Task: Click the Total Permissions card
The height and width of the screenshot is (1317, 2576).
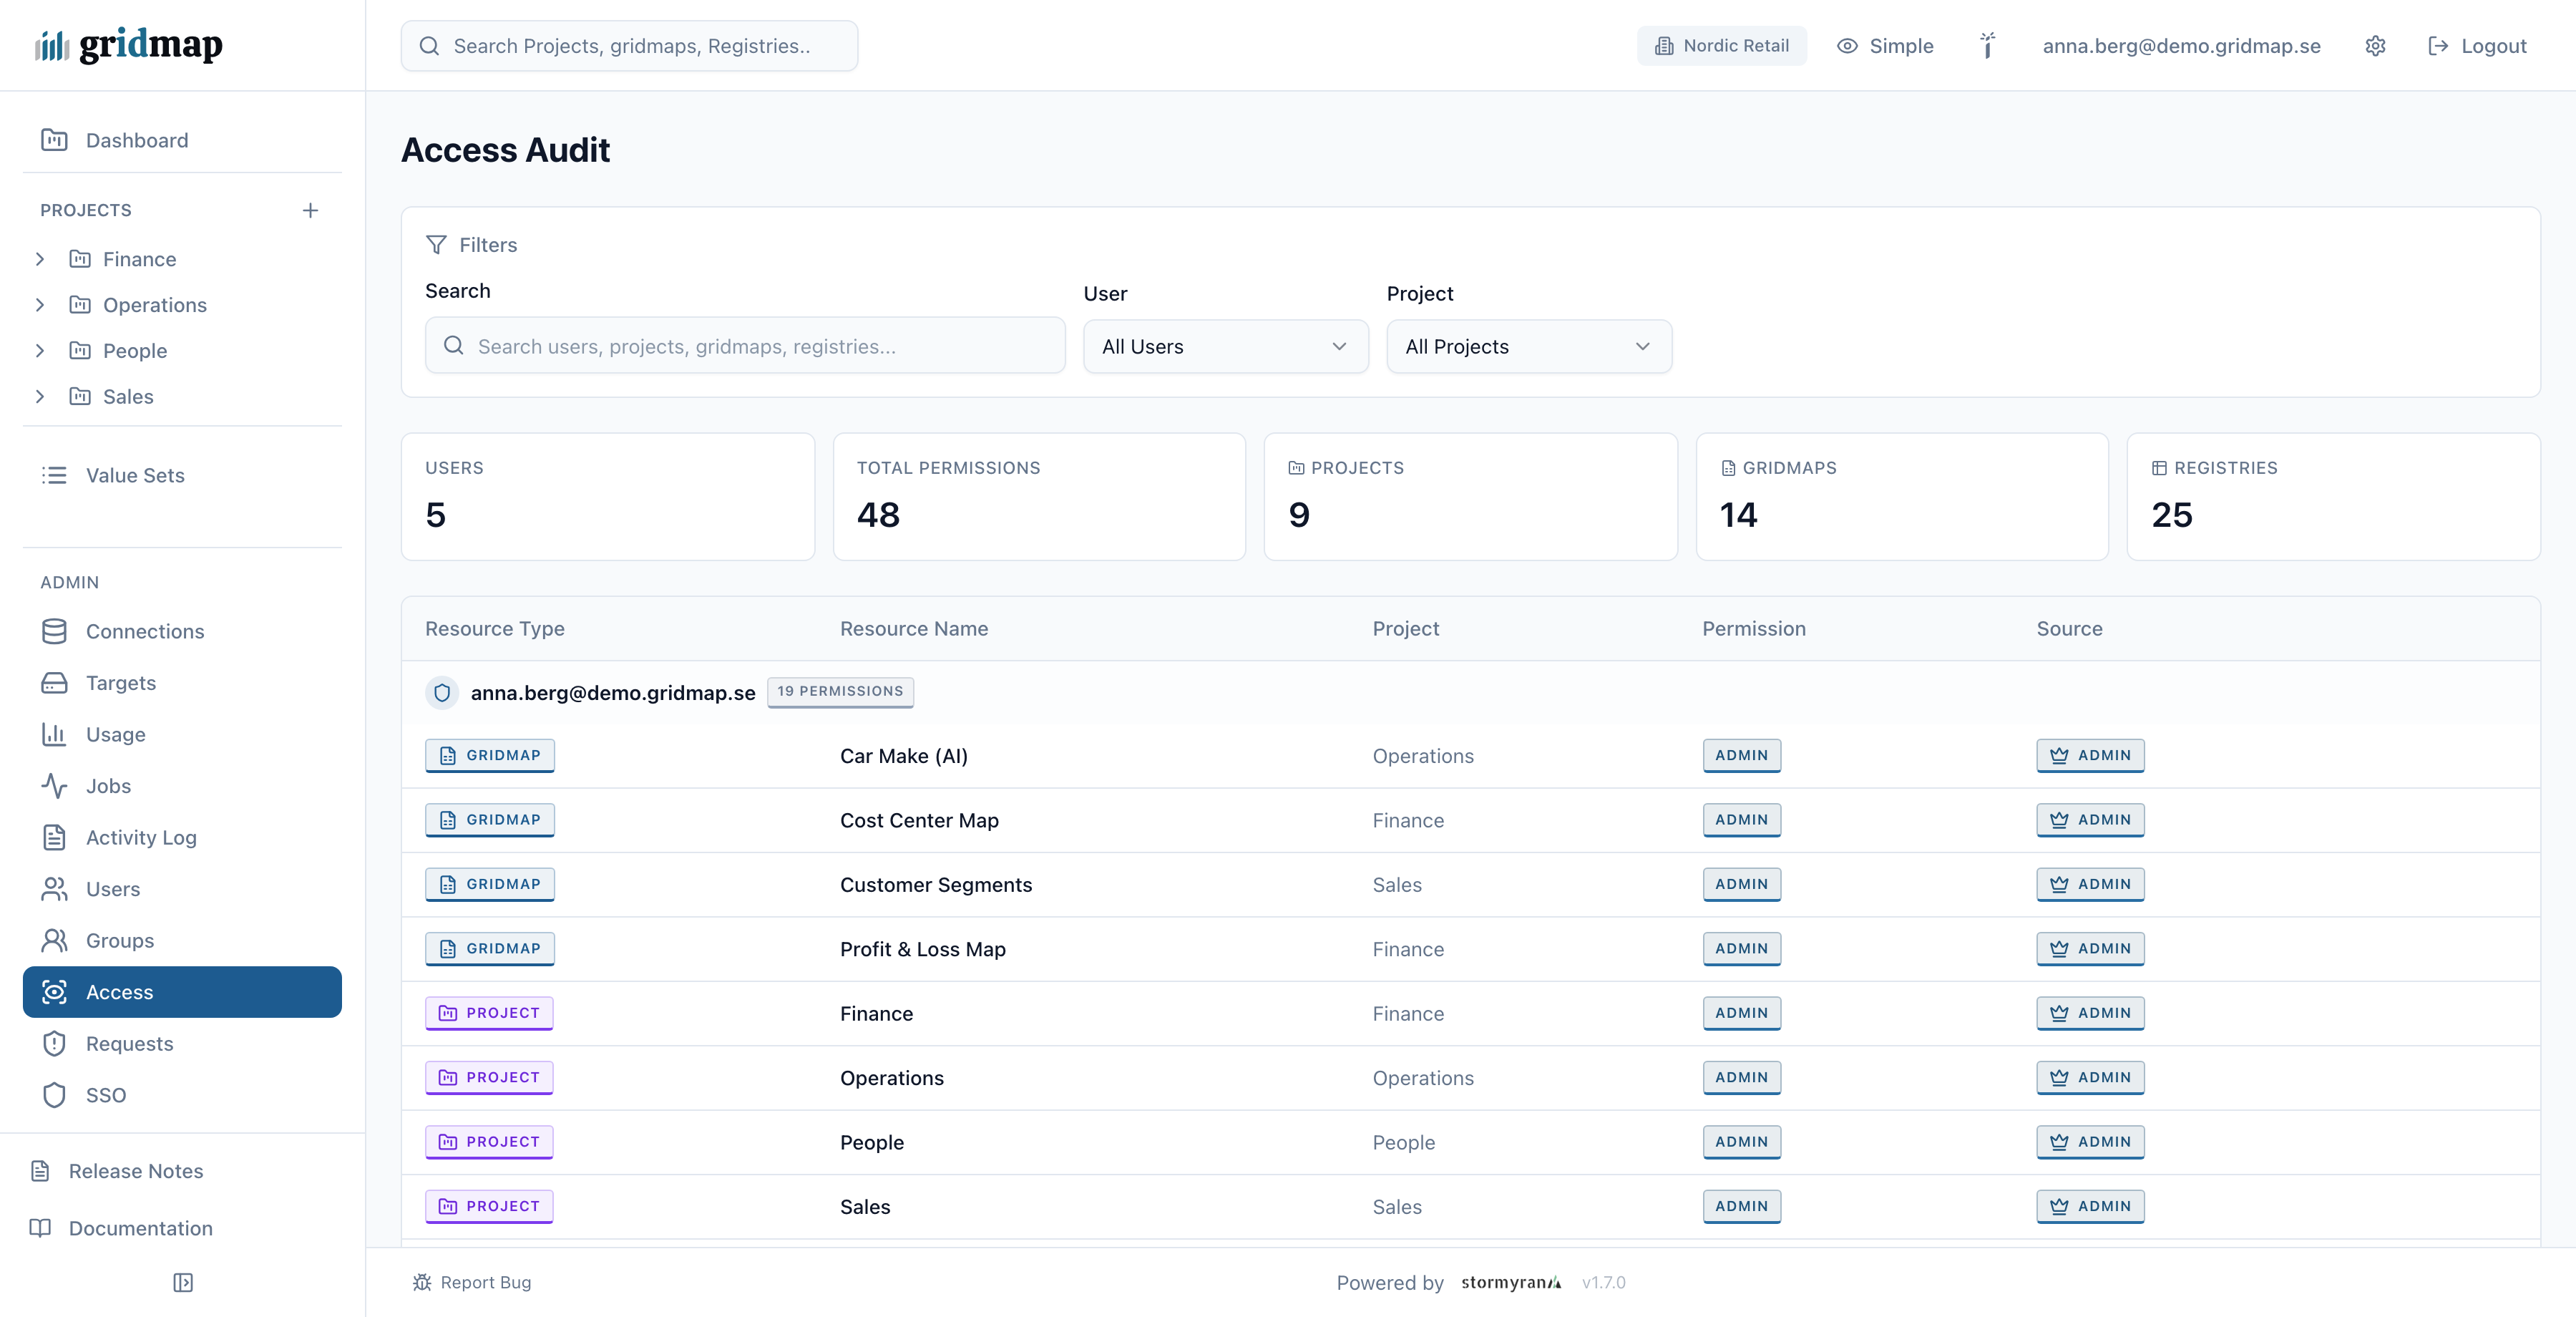Action: [1039, 496]
